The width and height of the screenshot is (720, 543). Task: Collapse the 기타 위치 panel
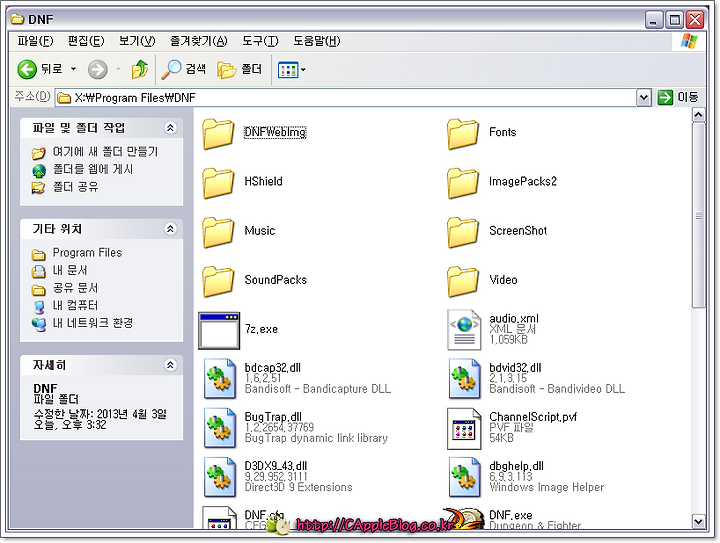pos(170,229)
